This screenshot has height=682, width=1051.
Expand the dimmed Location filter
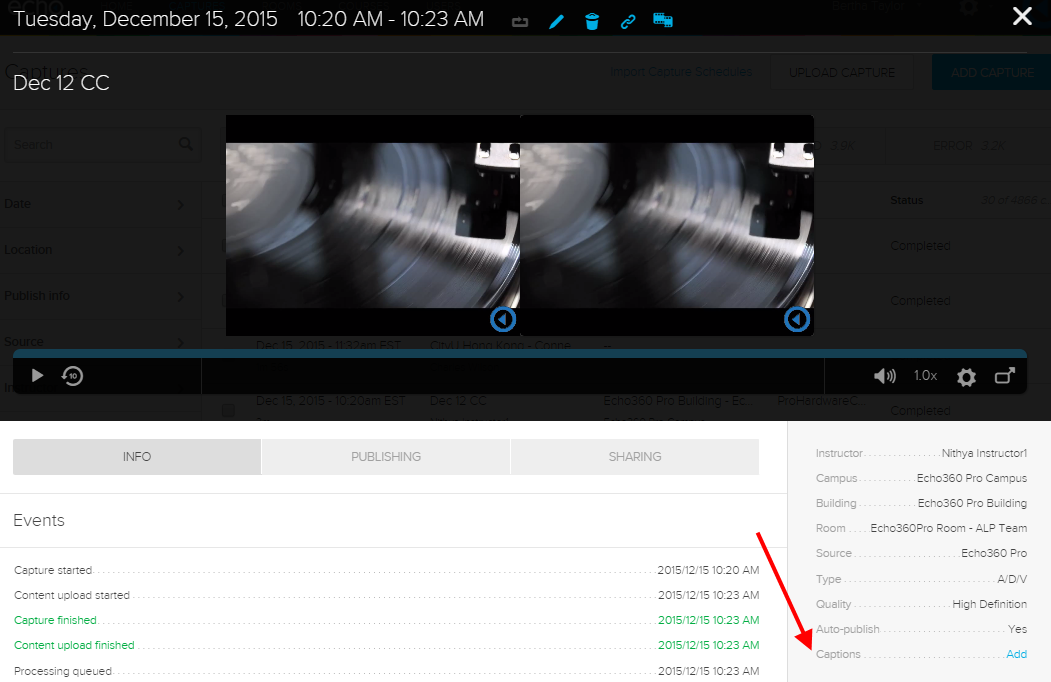tap(94, 250)
